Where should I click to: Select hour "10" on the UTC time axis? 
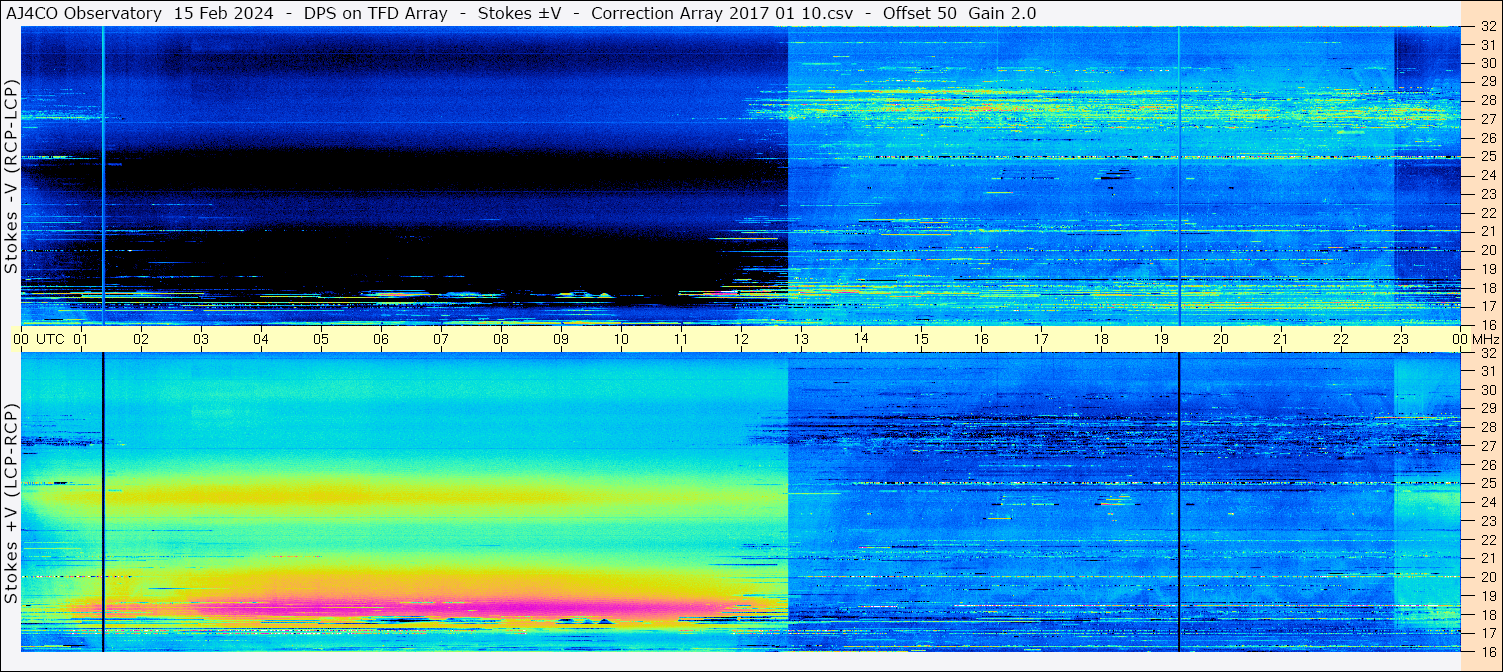[x=621, y=339]
